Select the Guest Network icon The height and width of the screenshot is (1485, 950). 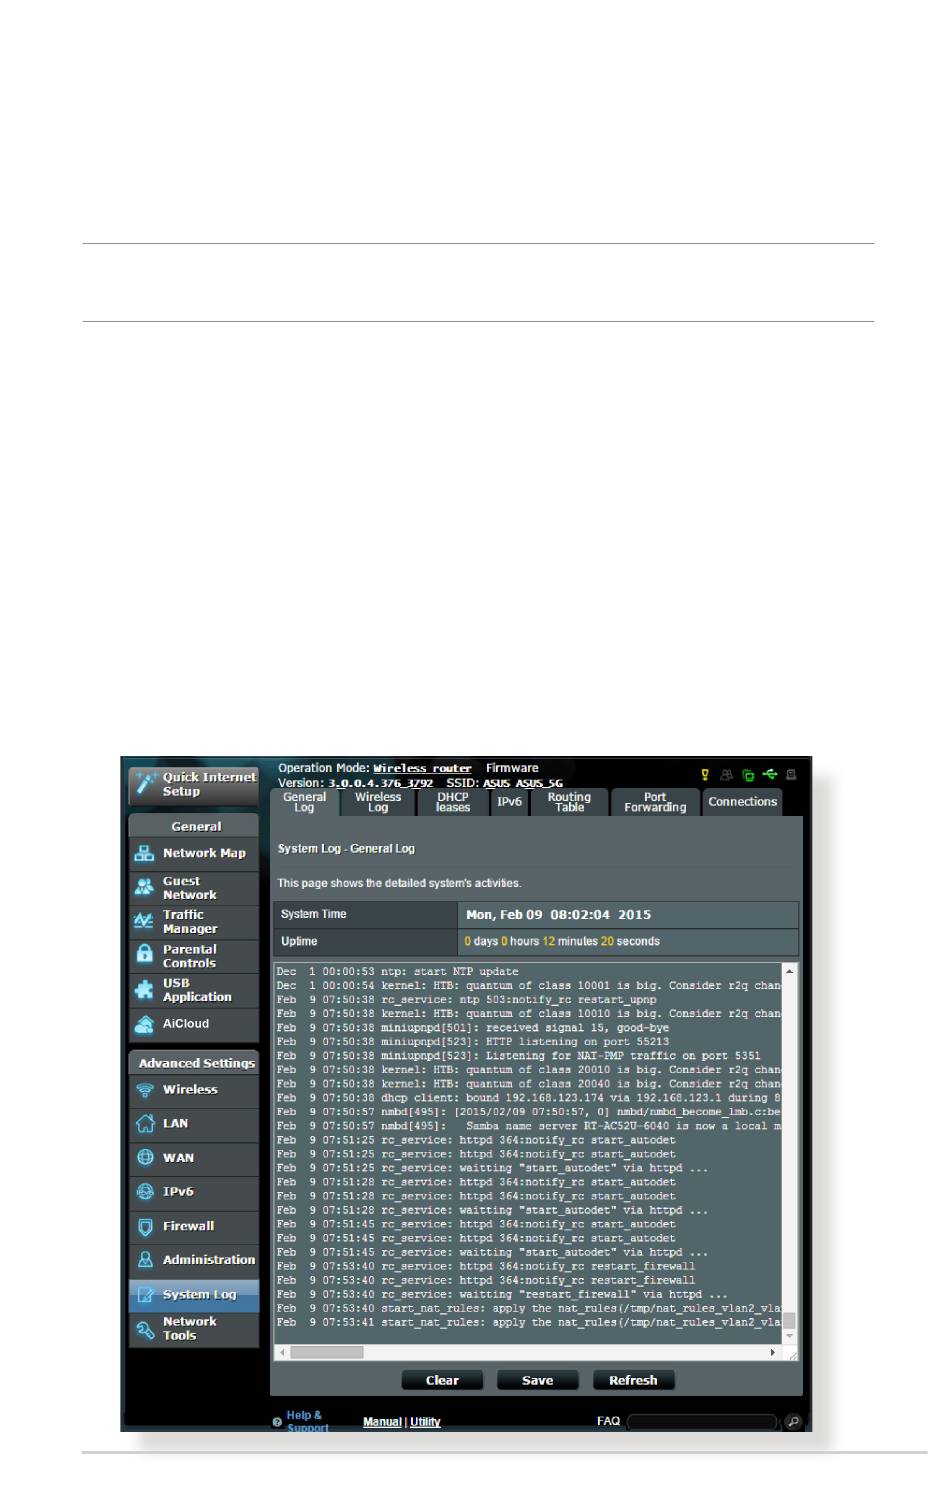pyautogui.click(x=145, y=888)
